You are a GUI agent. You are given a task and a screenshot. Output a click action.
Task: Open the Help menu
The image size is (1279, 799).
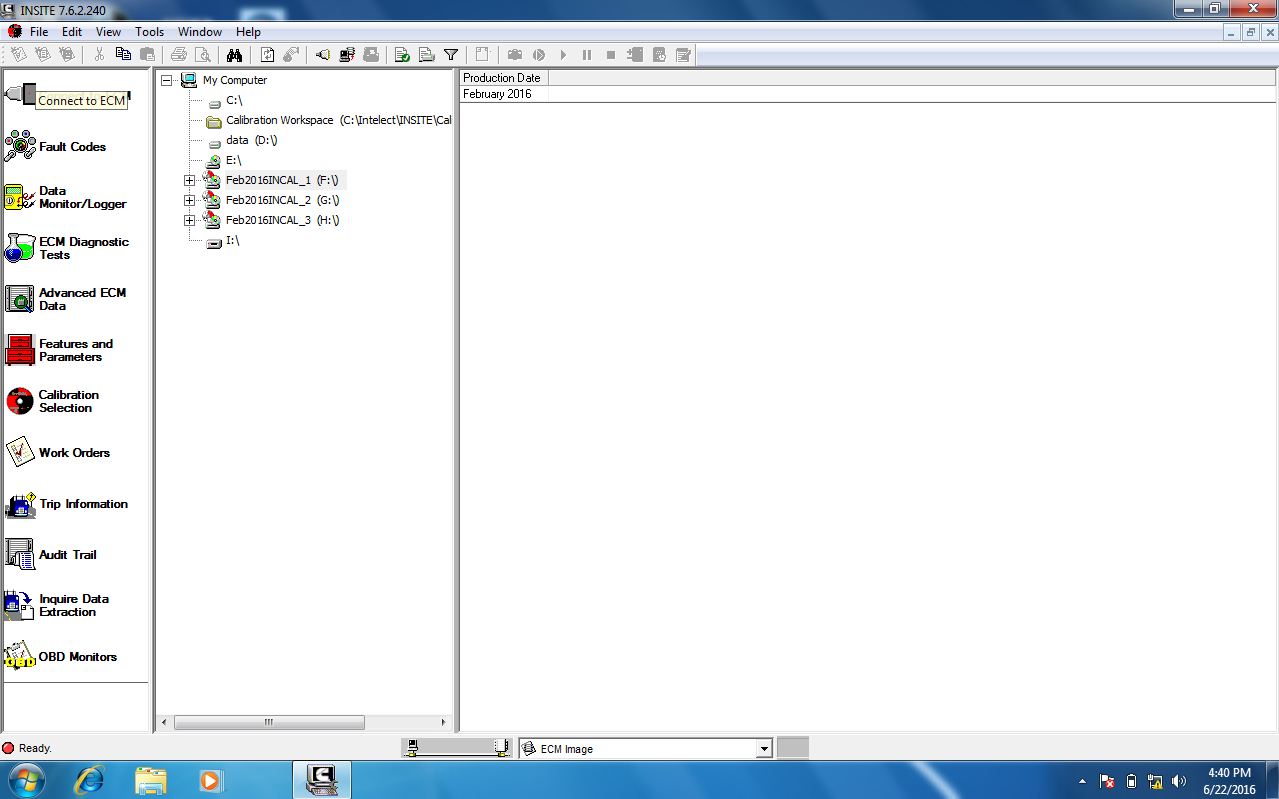248,32
